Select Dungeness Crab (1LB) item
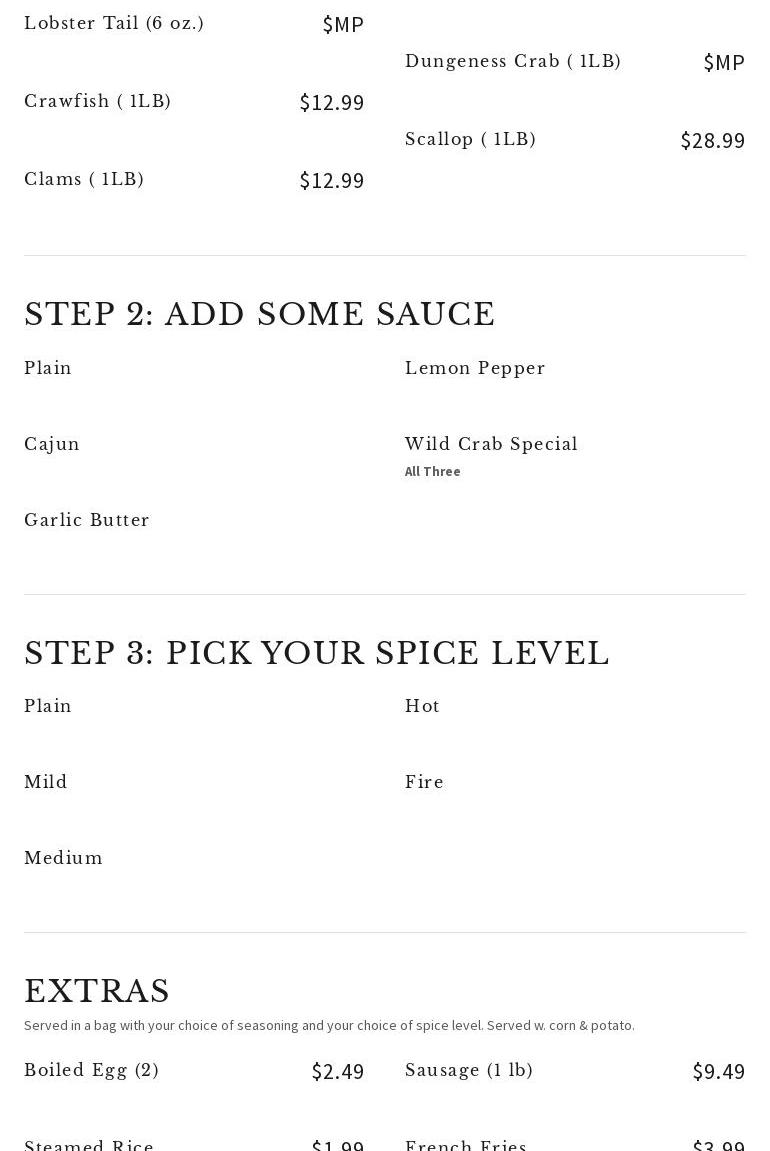The width and height of the screenshot is (770, 1151). click(513, 62)
